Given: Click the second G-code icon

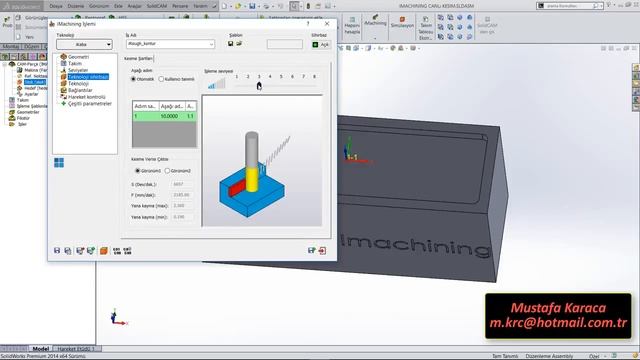Looking at the screenshot, I should pos(127,251).
